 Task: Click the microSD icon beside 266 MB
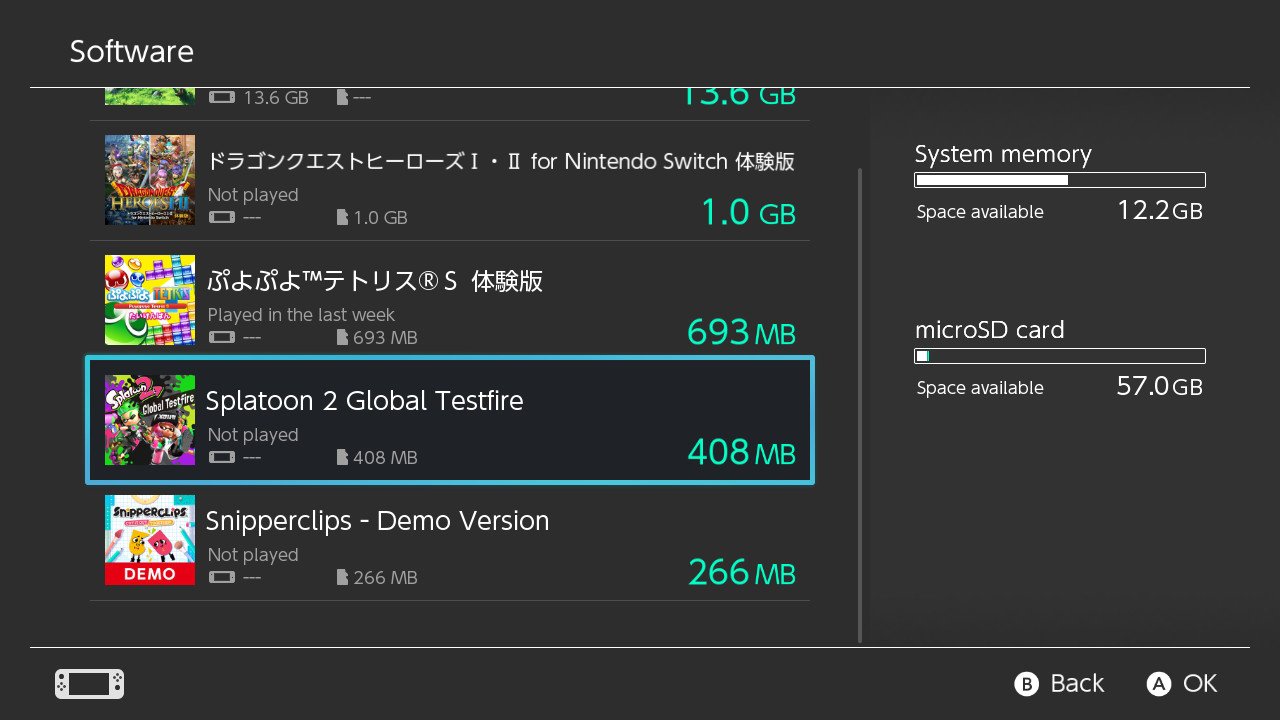point(343,578)
